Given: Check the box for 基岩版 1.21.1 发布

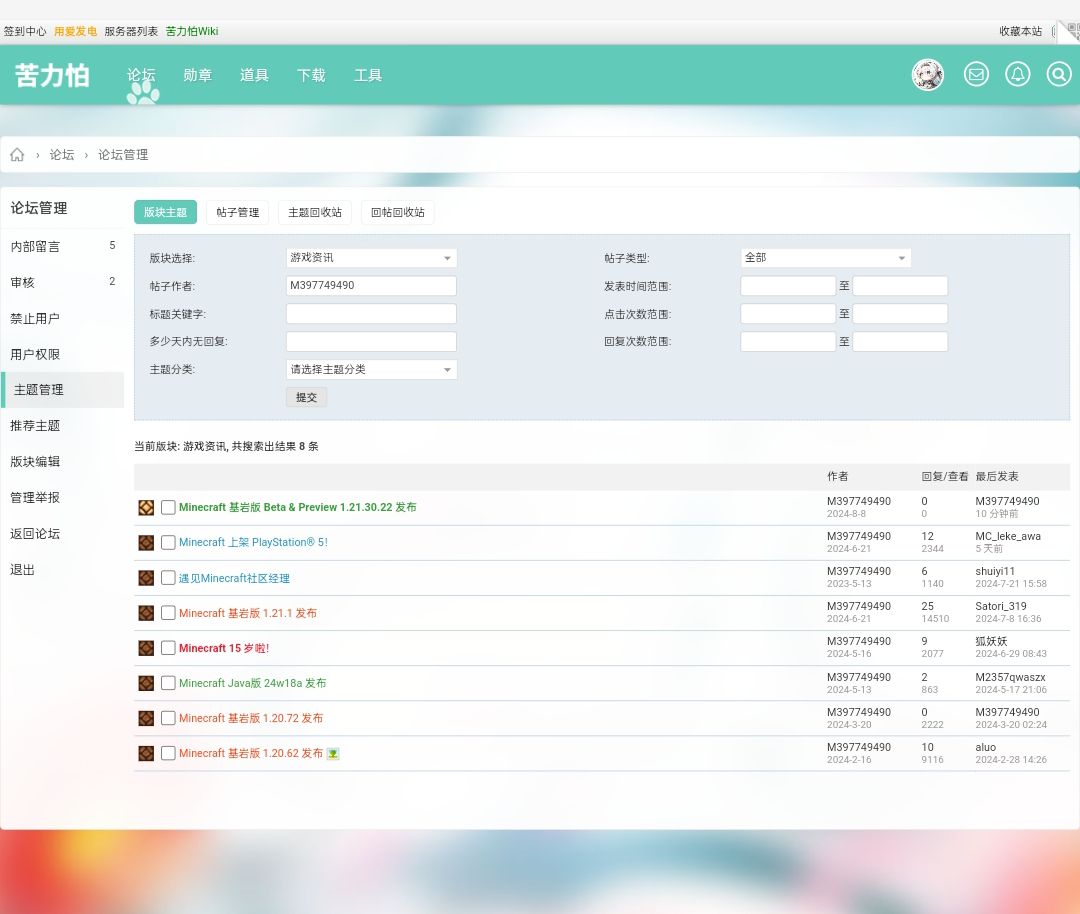Looking at the screenshot, I should (x=168, y=613).
